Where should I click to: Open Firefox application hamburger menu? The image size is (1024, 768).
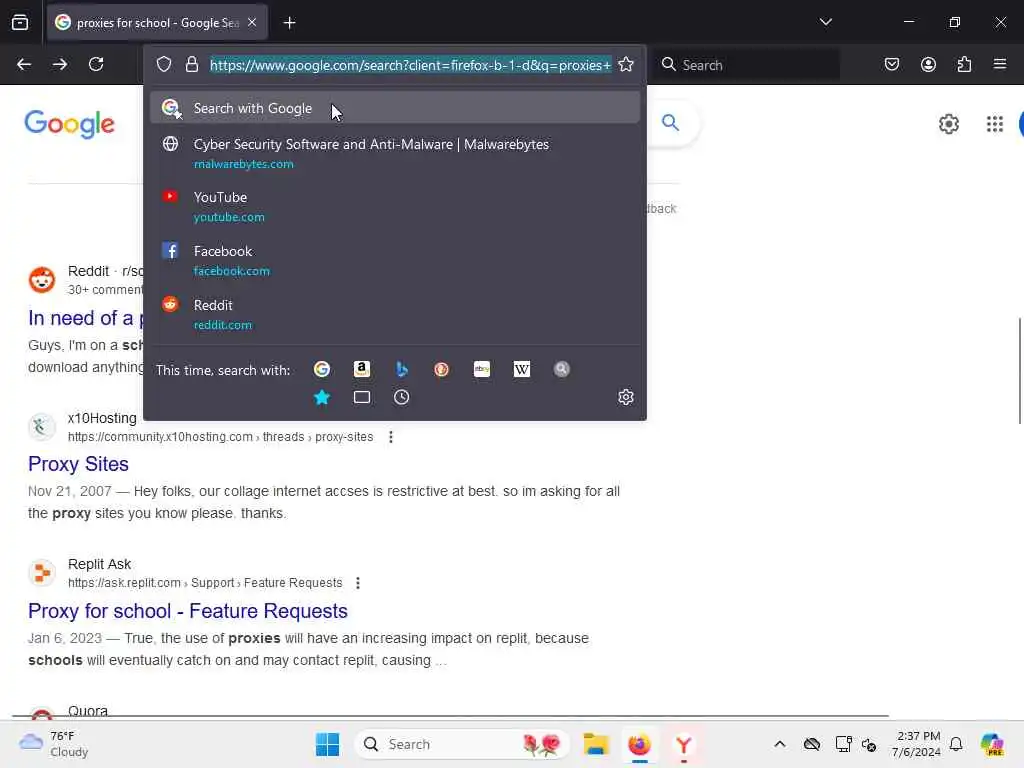point(1000,64)
